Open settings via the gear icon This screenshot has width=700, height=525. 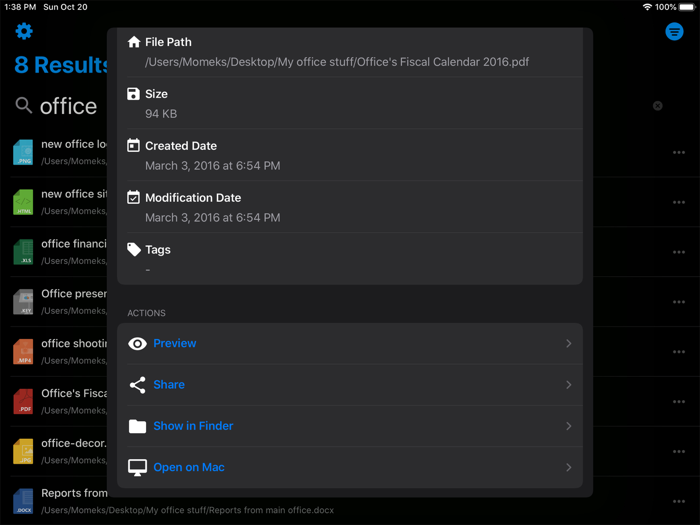click(24, 31)
